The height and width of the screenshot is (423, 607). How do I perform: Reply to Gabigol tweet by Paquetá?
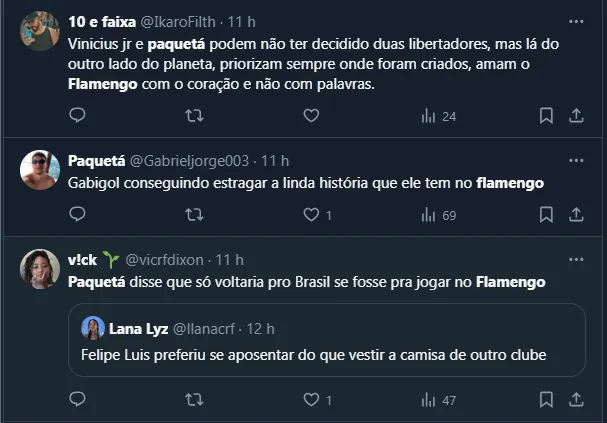pos(78,214)
